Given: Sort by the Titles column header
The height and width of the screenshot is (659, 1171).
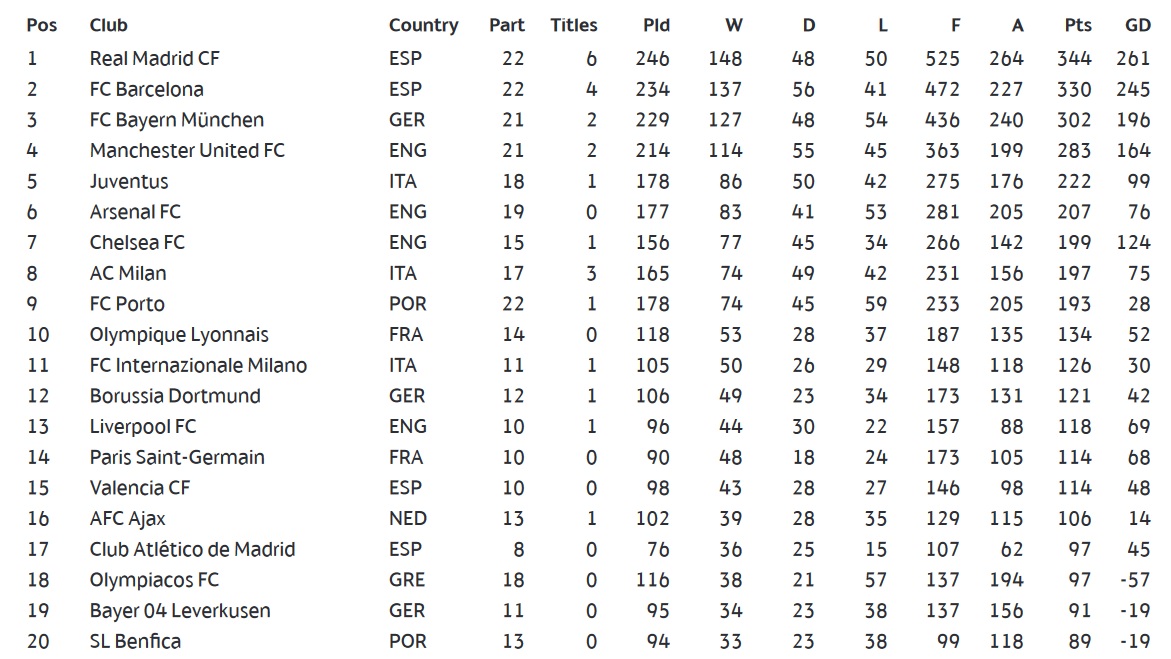Looking at the screenshot, I should pos(573,25).
